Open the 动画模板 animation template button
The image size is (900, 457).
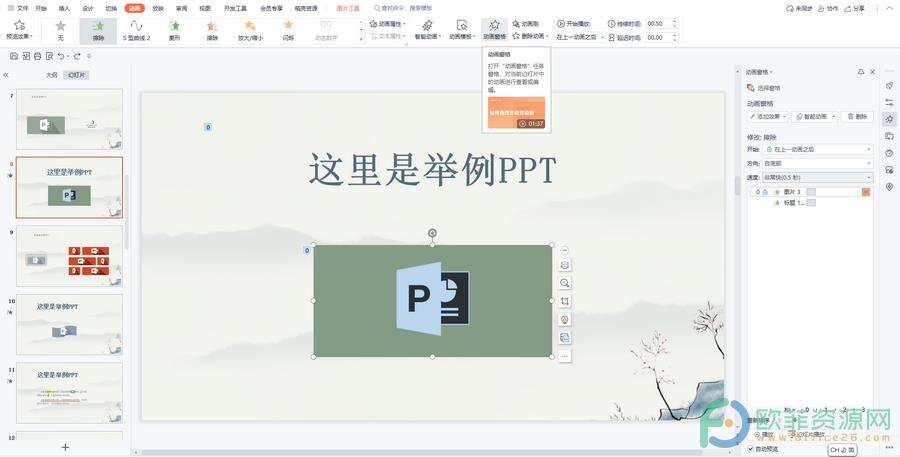461,30
